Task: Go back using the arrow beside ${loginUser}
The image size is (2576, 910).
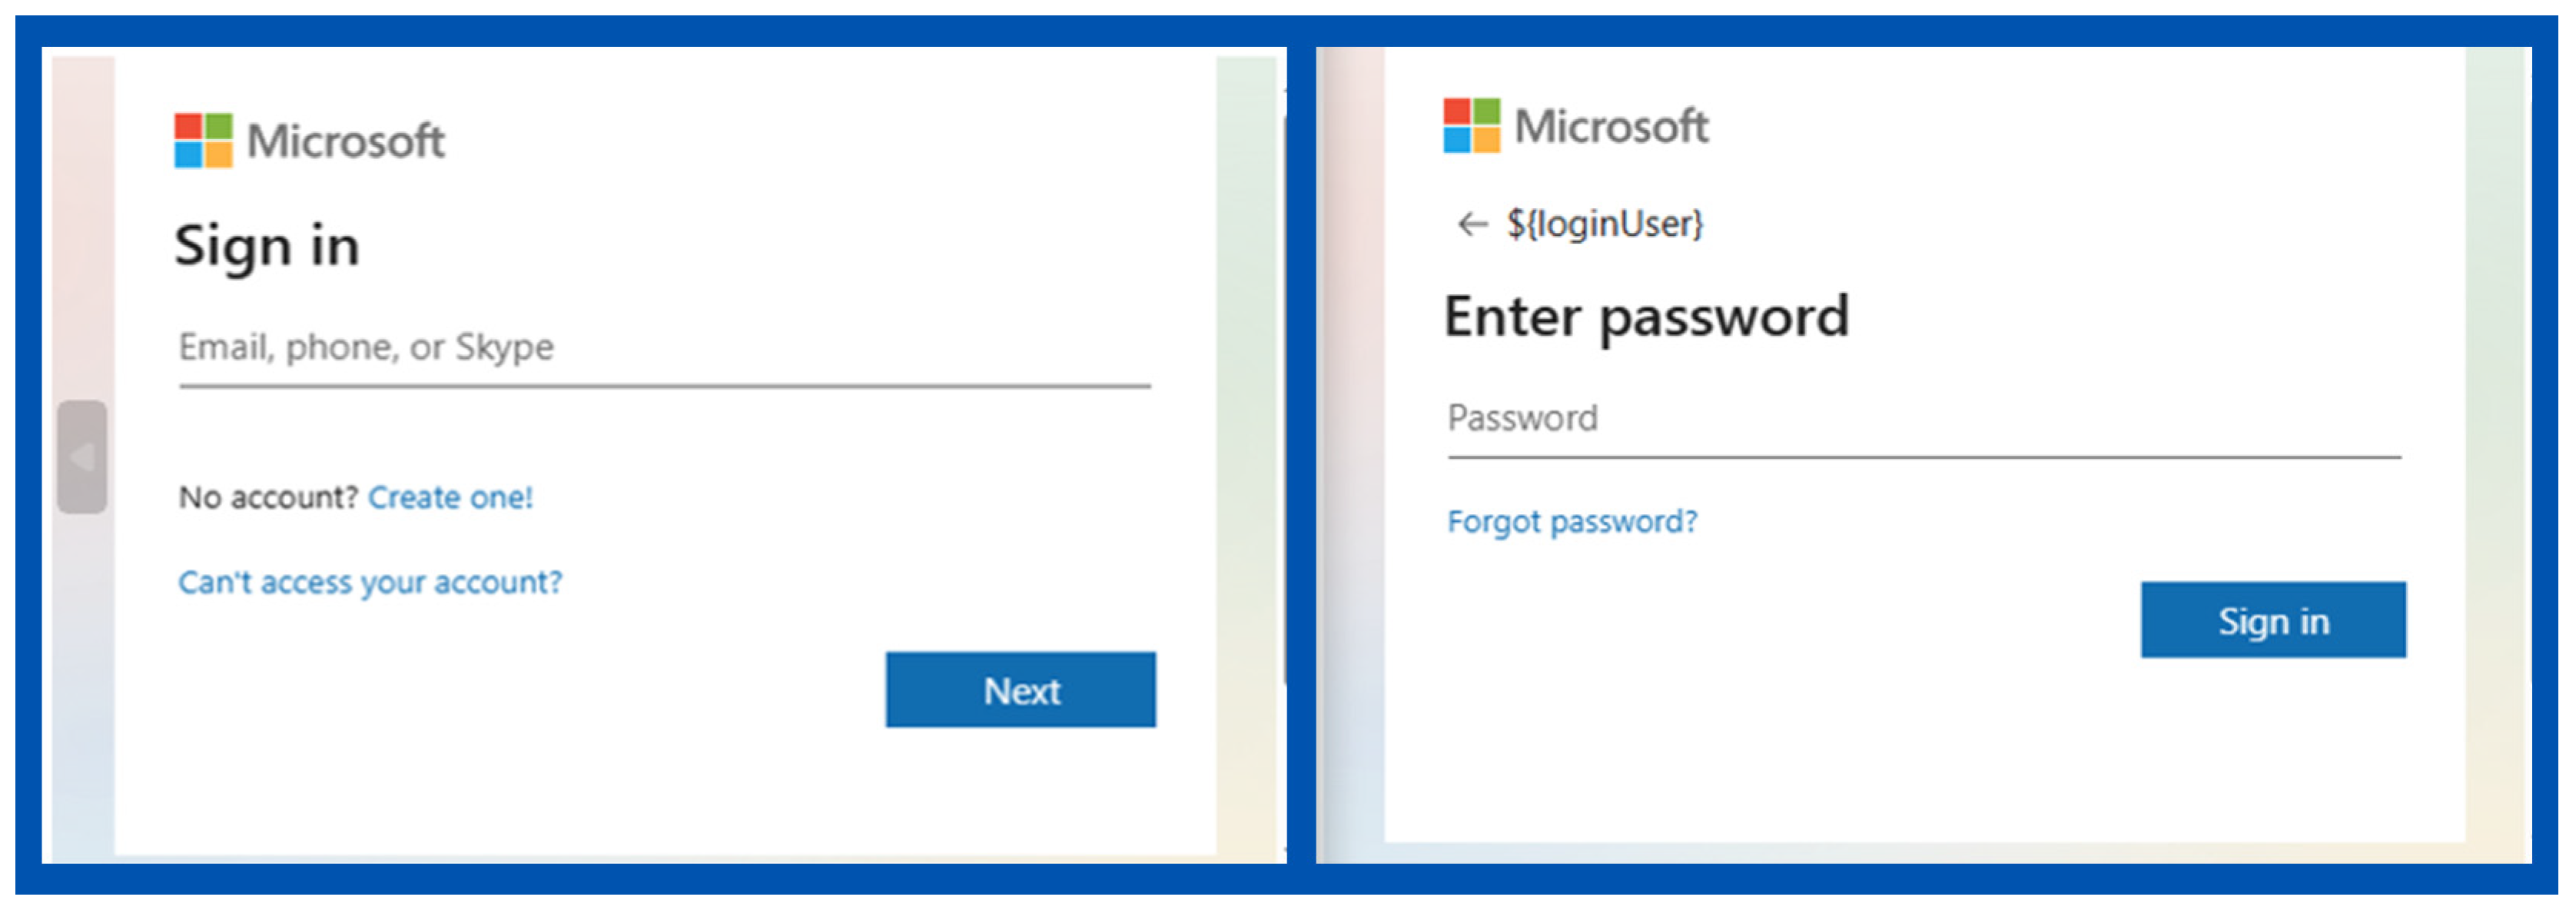Action: point(1472,224)
